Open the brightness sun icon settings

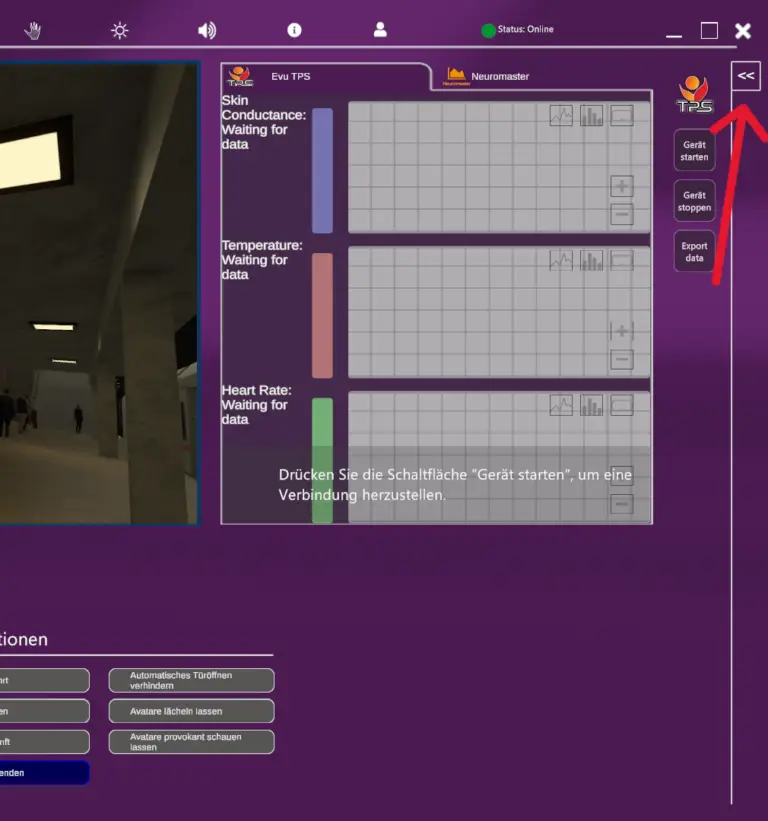120,30
